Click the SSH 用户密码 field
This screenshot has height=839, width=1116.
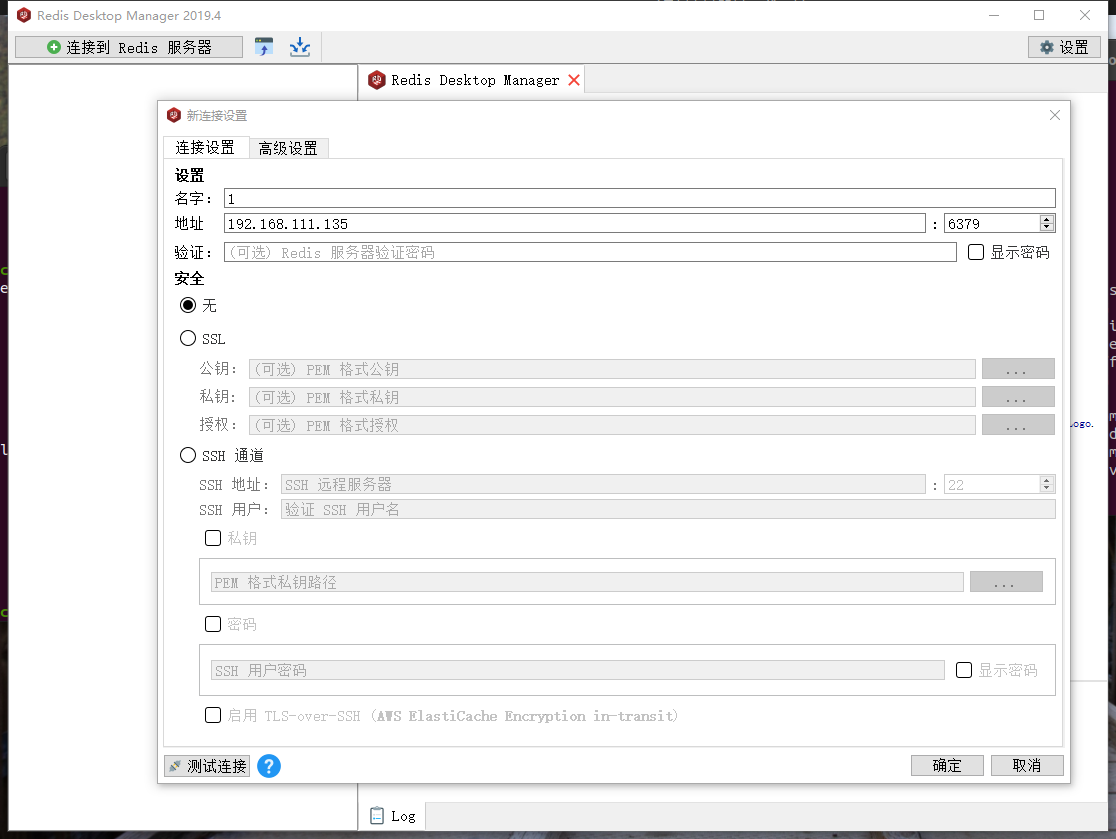[x=577, y=670]
